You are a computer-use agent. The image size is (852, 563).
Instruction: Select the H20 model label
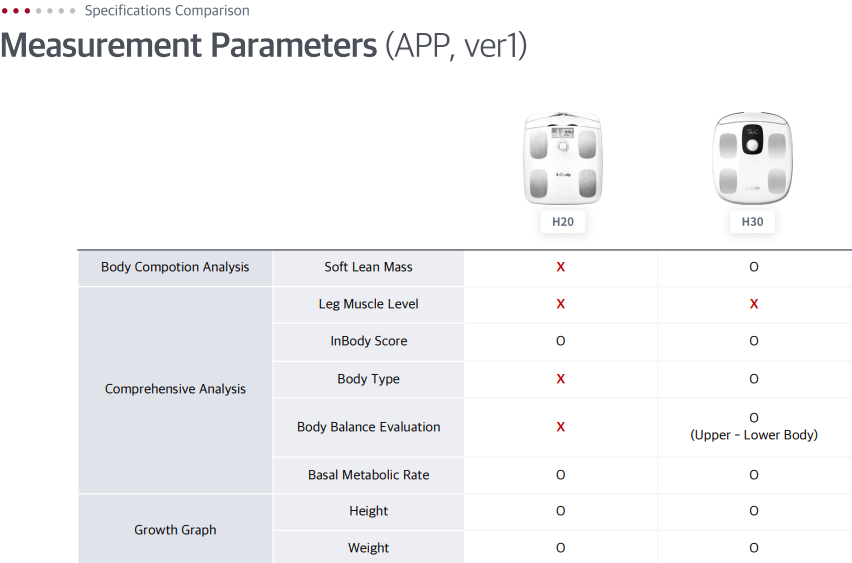(563, 222)
